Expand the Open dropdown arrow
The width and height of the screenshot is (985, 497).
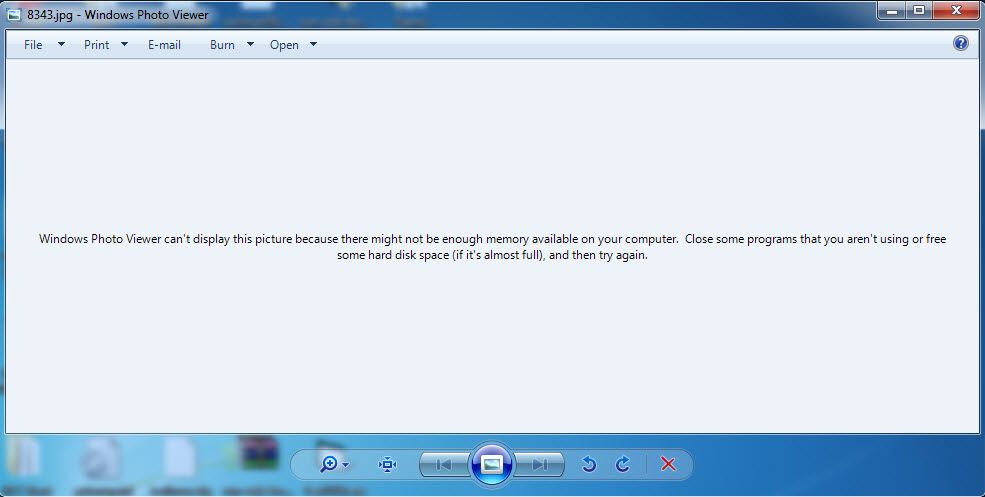pos(313,44)
